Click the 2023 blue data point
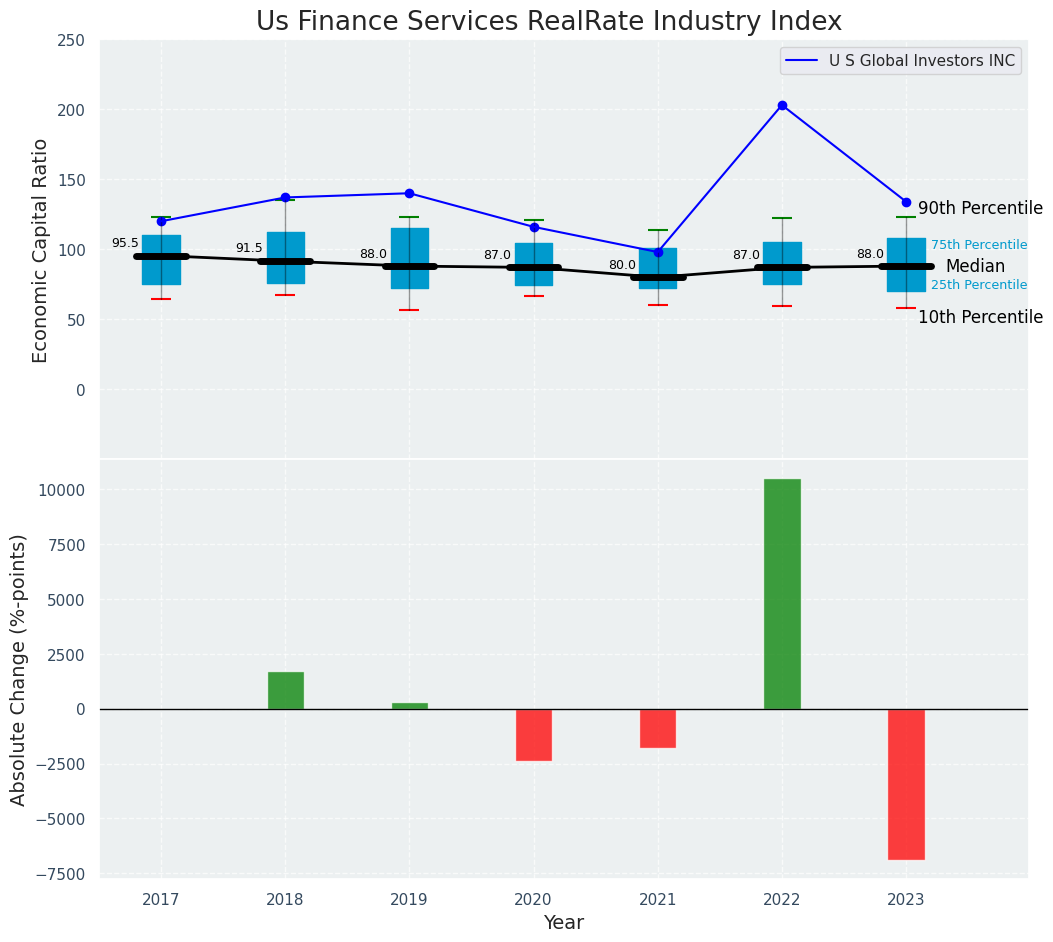1053x942 pixels. coord(906,202)
